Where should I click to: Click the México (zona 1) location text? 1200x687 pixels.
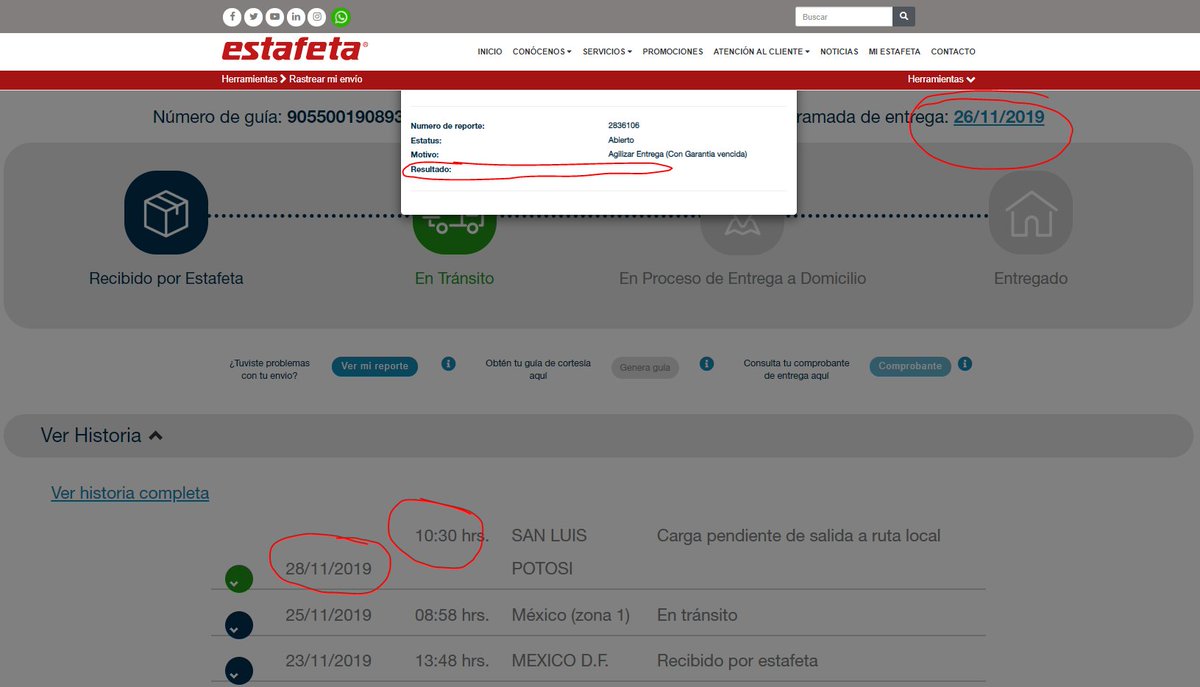[x=571, y=615]
